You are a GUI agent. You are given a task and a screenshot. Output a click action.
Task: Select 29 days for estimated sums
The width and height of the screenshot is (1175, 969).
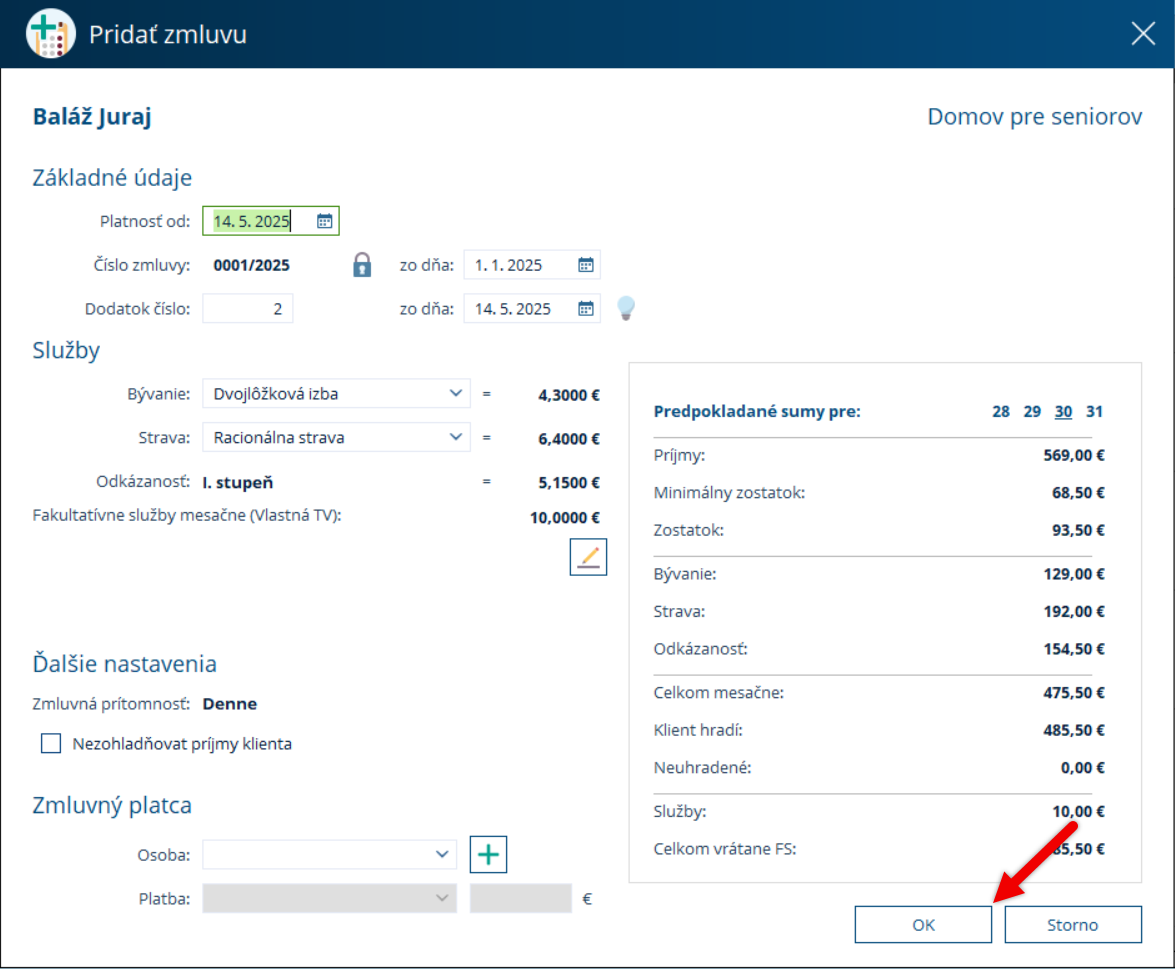tap(1032, 411)
